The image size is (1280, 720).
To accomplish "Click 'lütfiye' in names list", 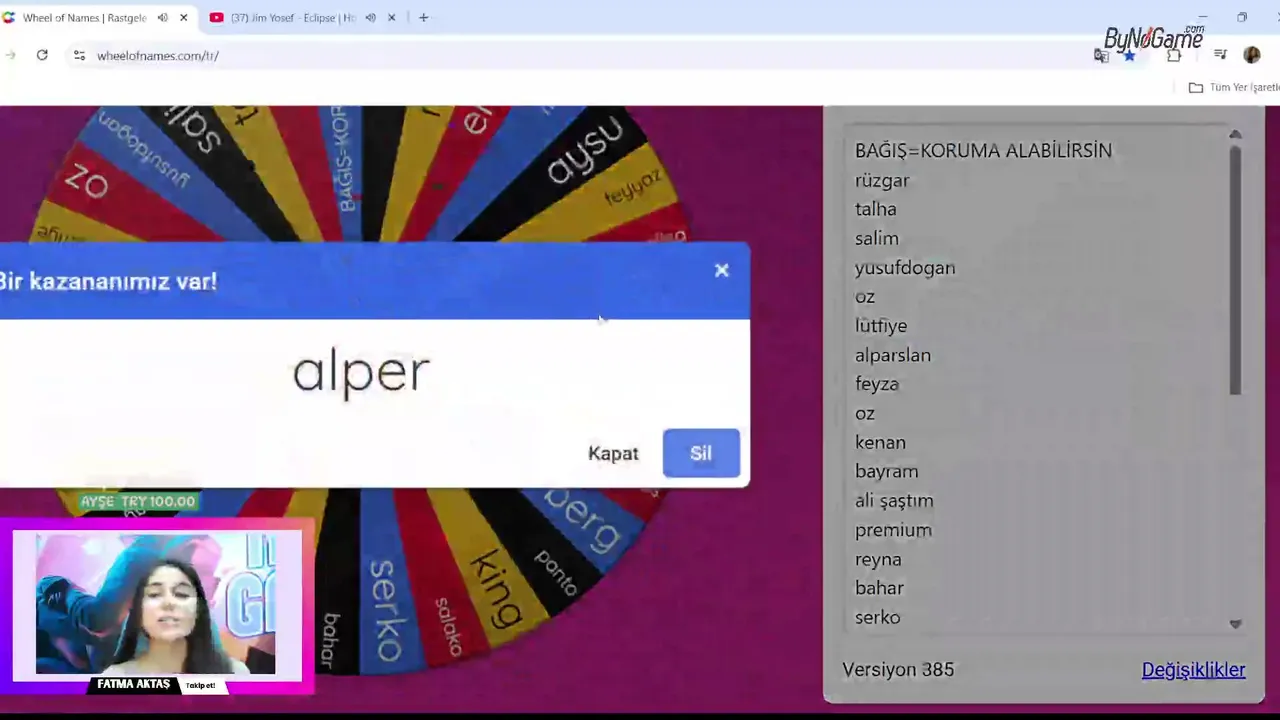I will (x=881, y=326).
